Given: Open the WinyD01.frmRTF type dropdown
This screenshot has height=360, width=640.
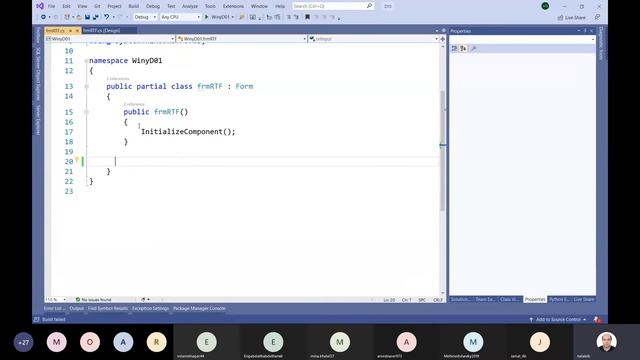Looking at the screenshot, I should tap(242, 39).
